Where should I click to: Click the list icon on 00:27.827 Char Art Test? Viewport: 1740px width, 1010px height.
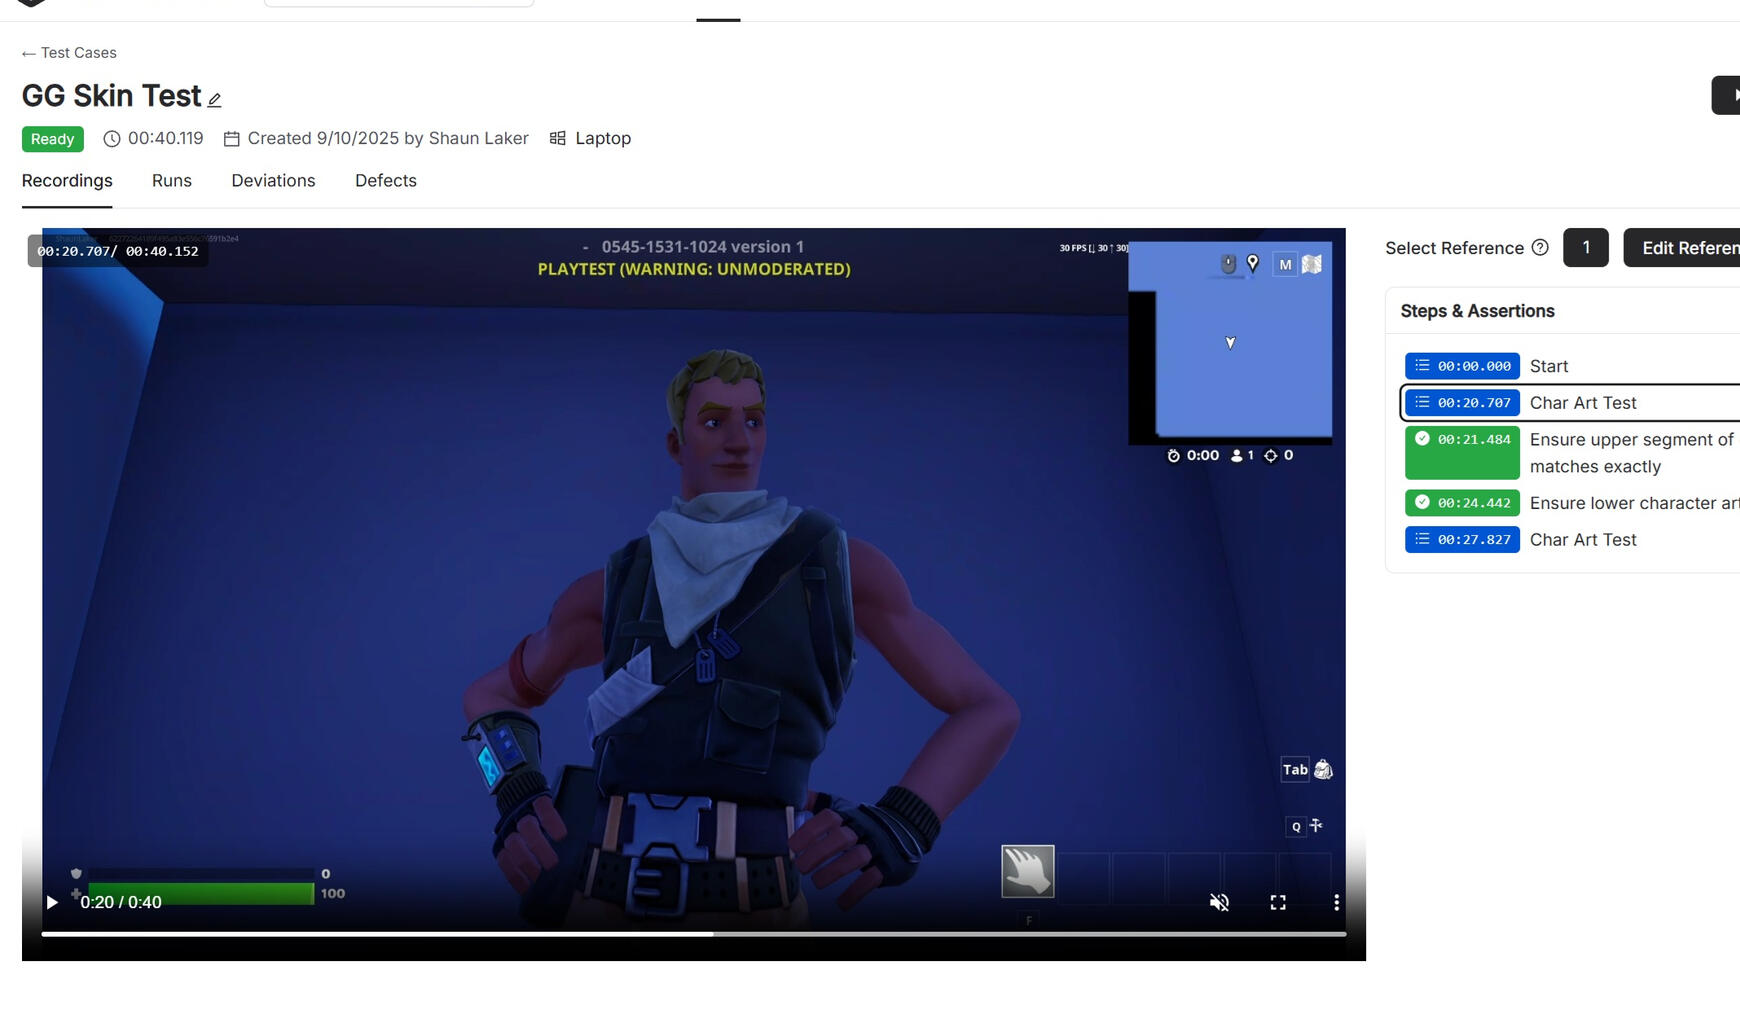(x=1421, y=539)
